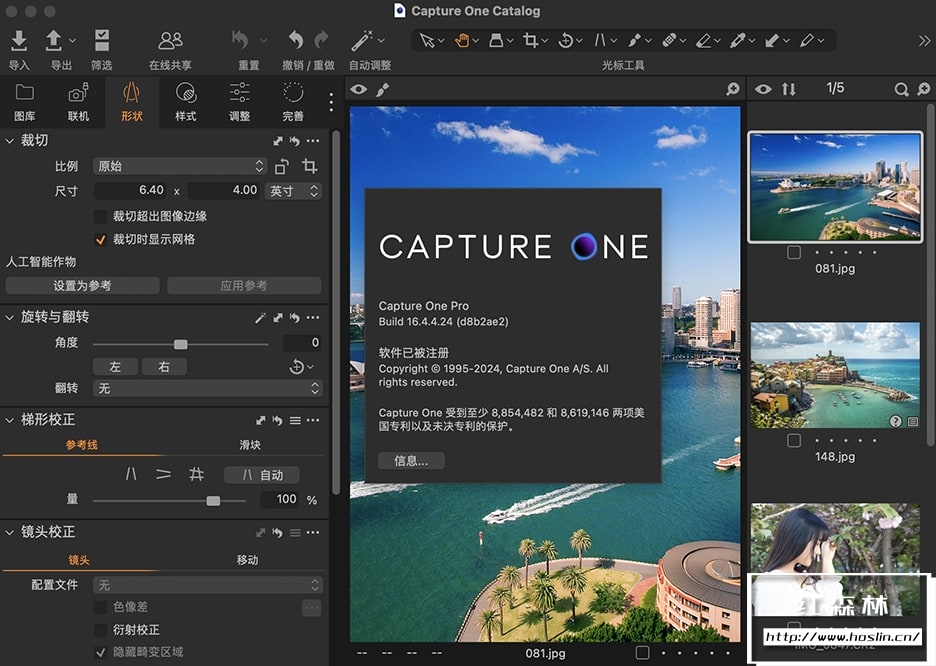Viewport: 936px width, 666px height.
Task: Click the Set as Reference (设置为参考) button
Action: click(82, 286)
